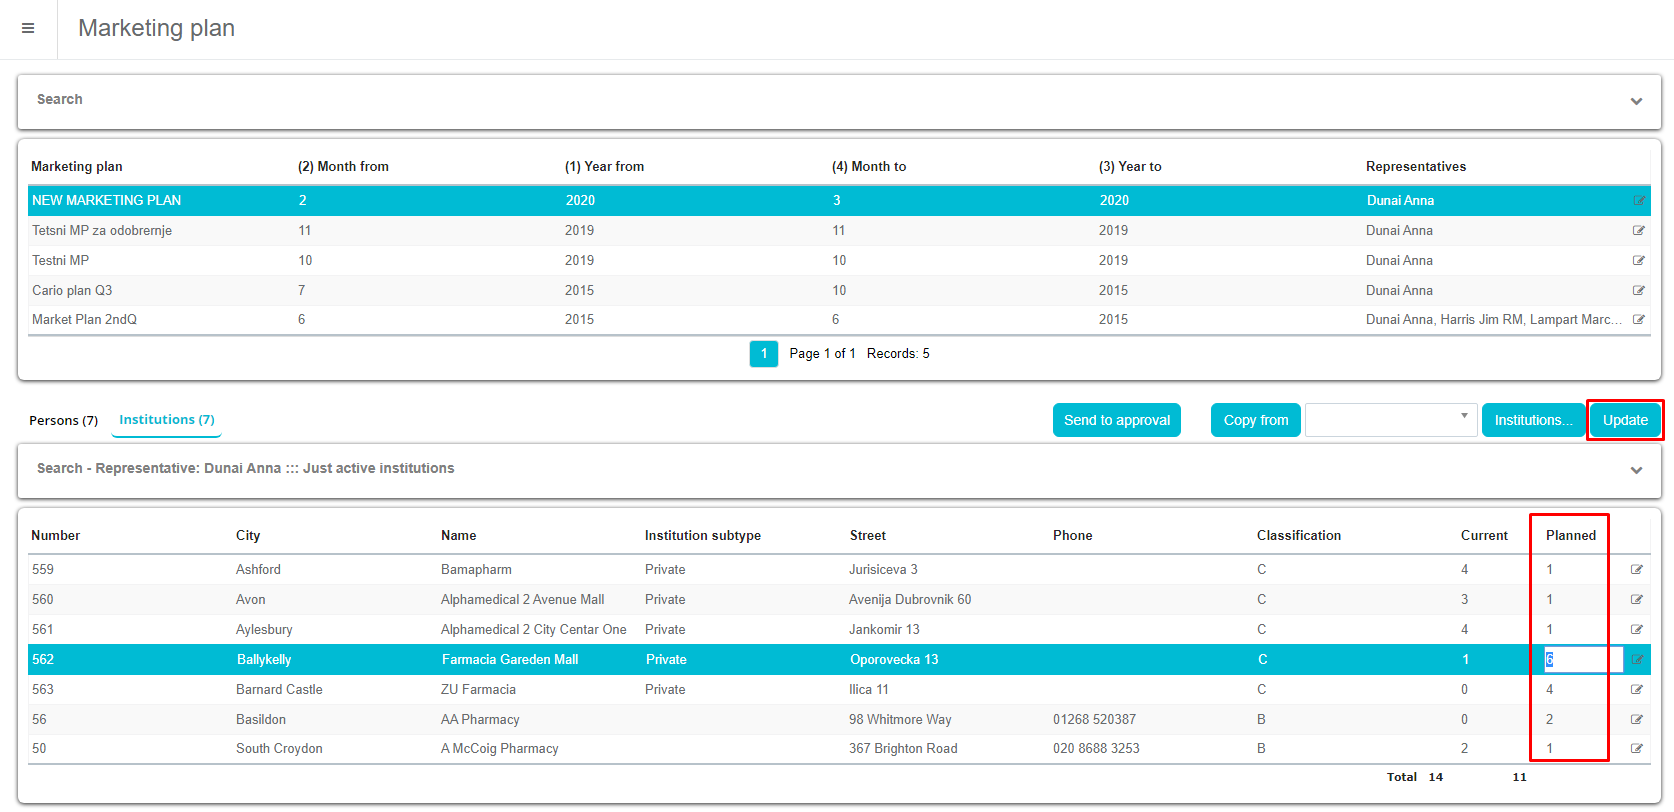Edit the NEW MARKETING PLAN row
This screenshot has height=812, width=1674.
coord(1638,201)
